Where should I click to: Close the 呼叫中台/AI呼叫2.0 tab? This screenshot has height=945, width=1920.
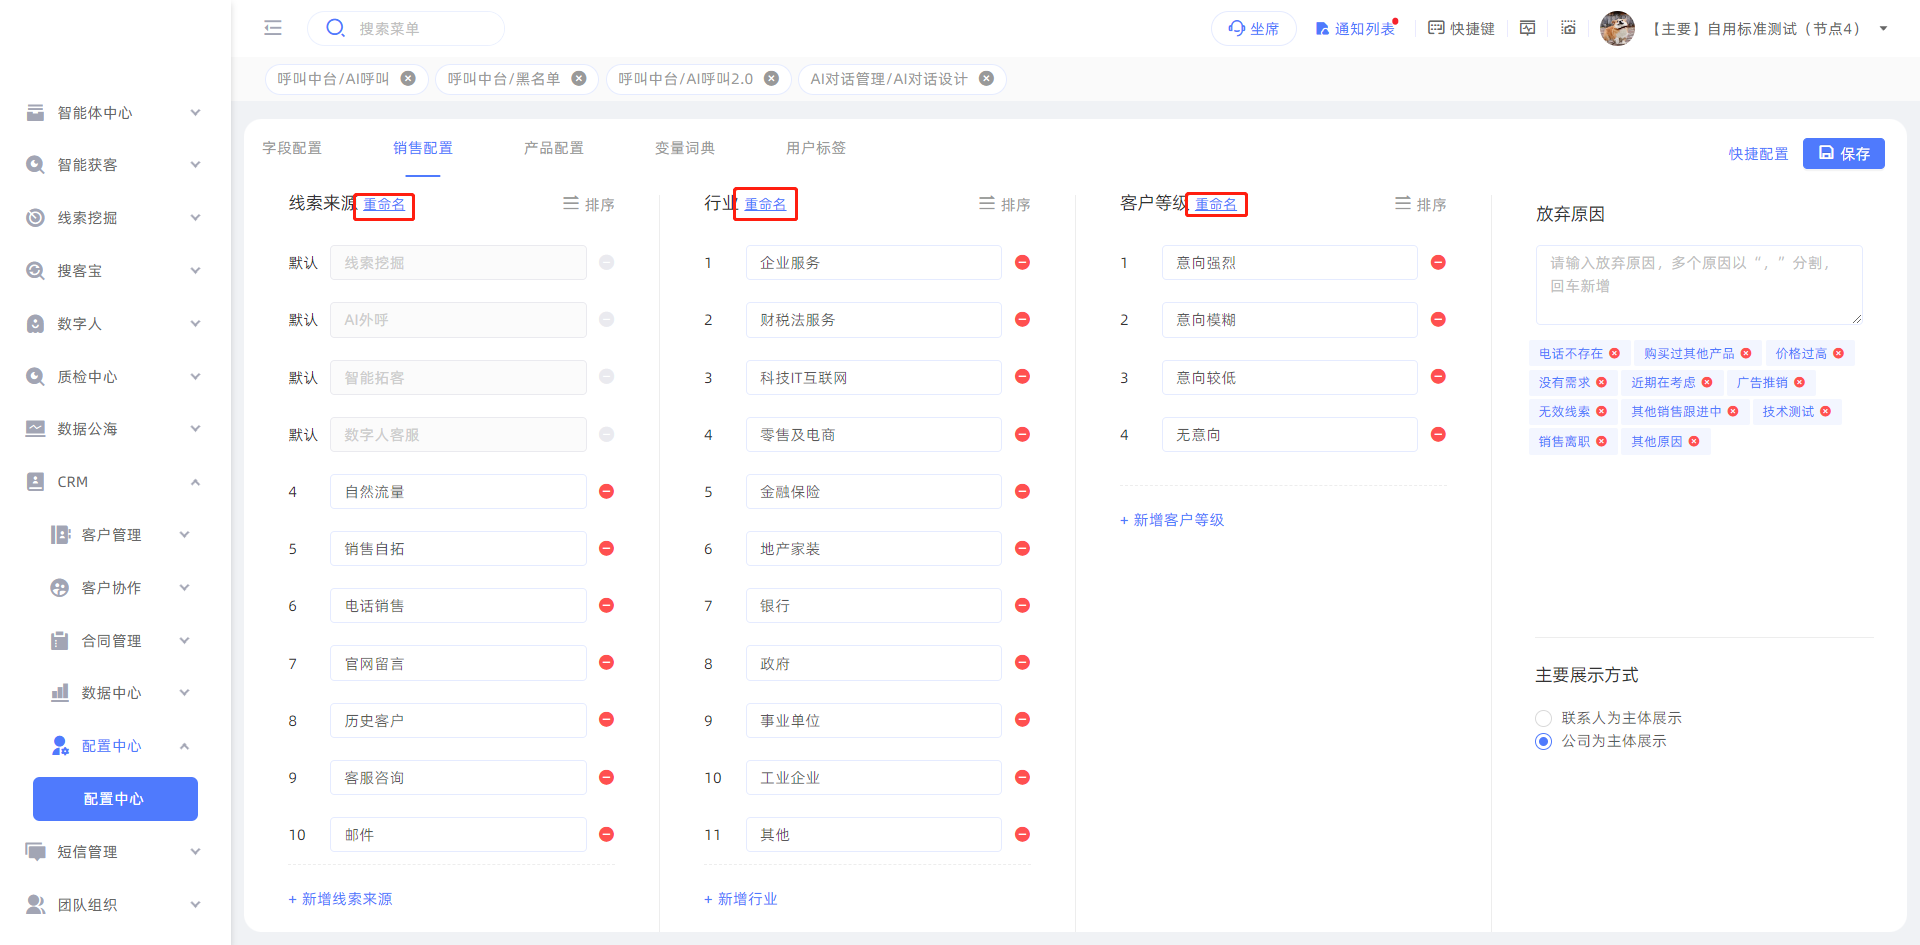point(772,79)
